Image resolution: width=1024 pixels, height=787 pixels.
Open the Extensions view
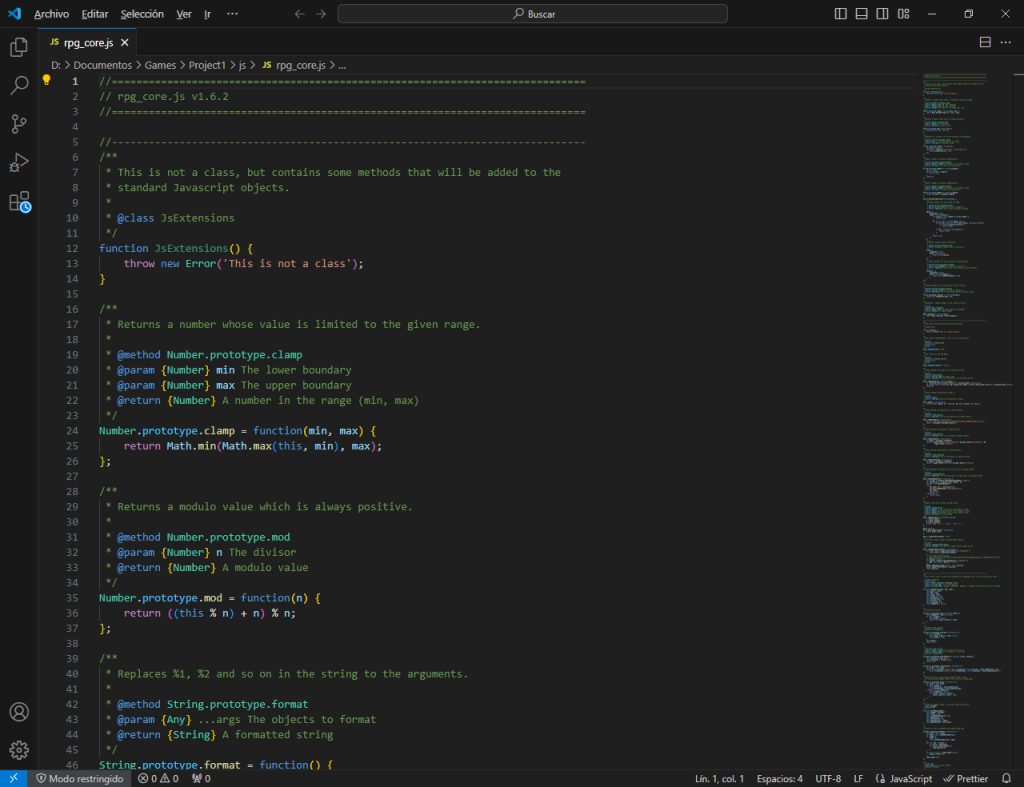[19, 201]
